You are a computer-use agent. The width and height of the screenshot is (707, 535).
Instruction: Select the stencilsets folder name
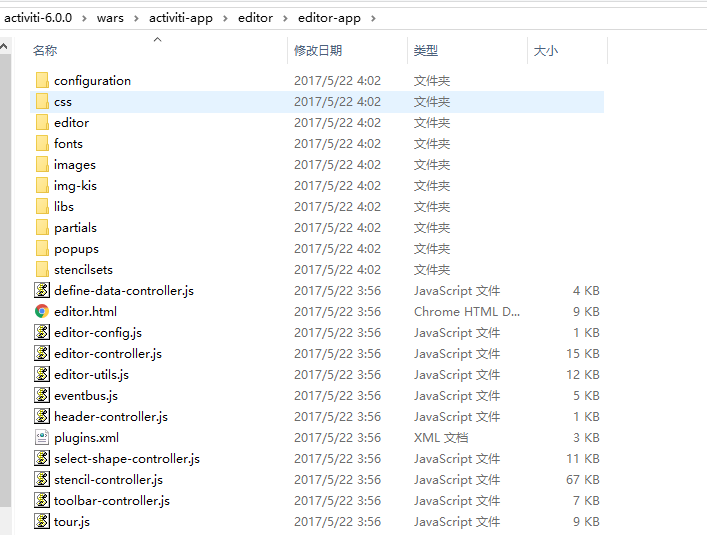pyautogui.click(x=83, y=270)
